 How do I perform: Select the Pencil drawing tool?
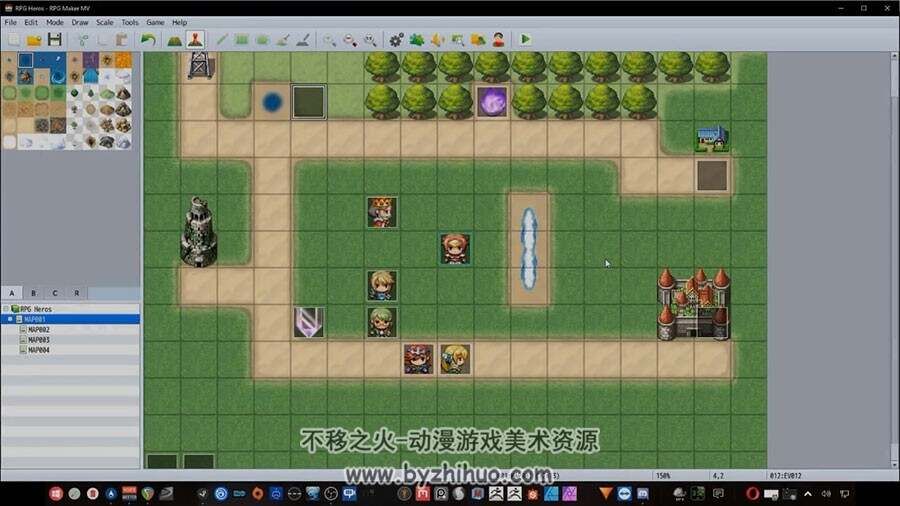pos(222,40)
